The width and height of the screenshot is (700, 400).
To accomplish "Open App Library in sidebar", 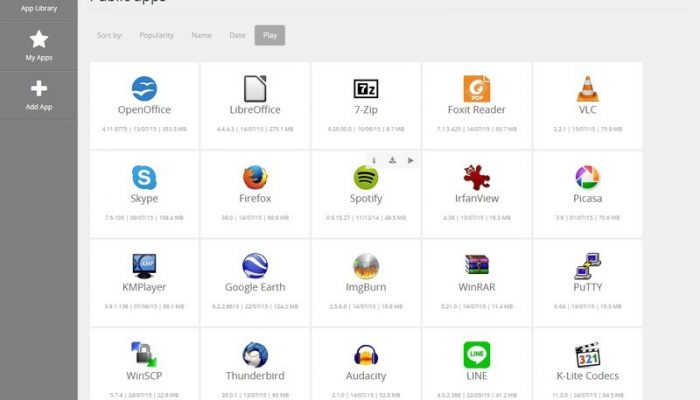I will 39,8.
